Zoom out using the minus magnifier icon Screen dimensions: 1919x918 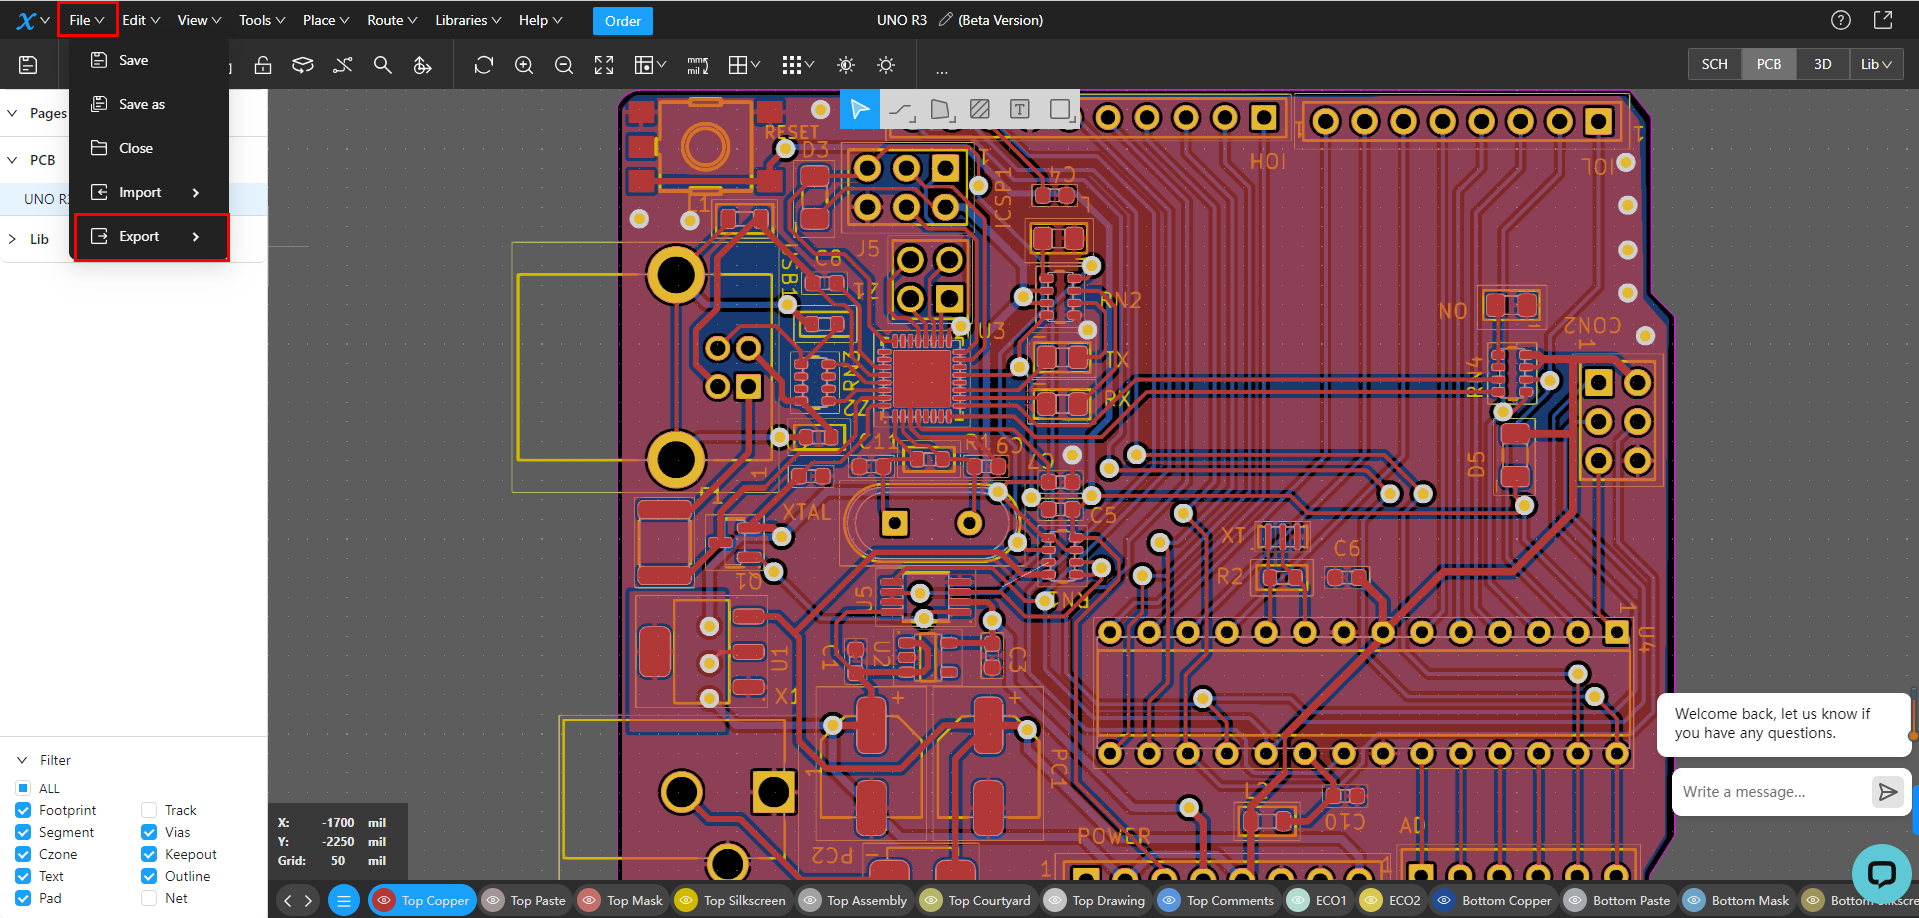click(x=564, y=65)
